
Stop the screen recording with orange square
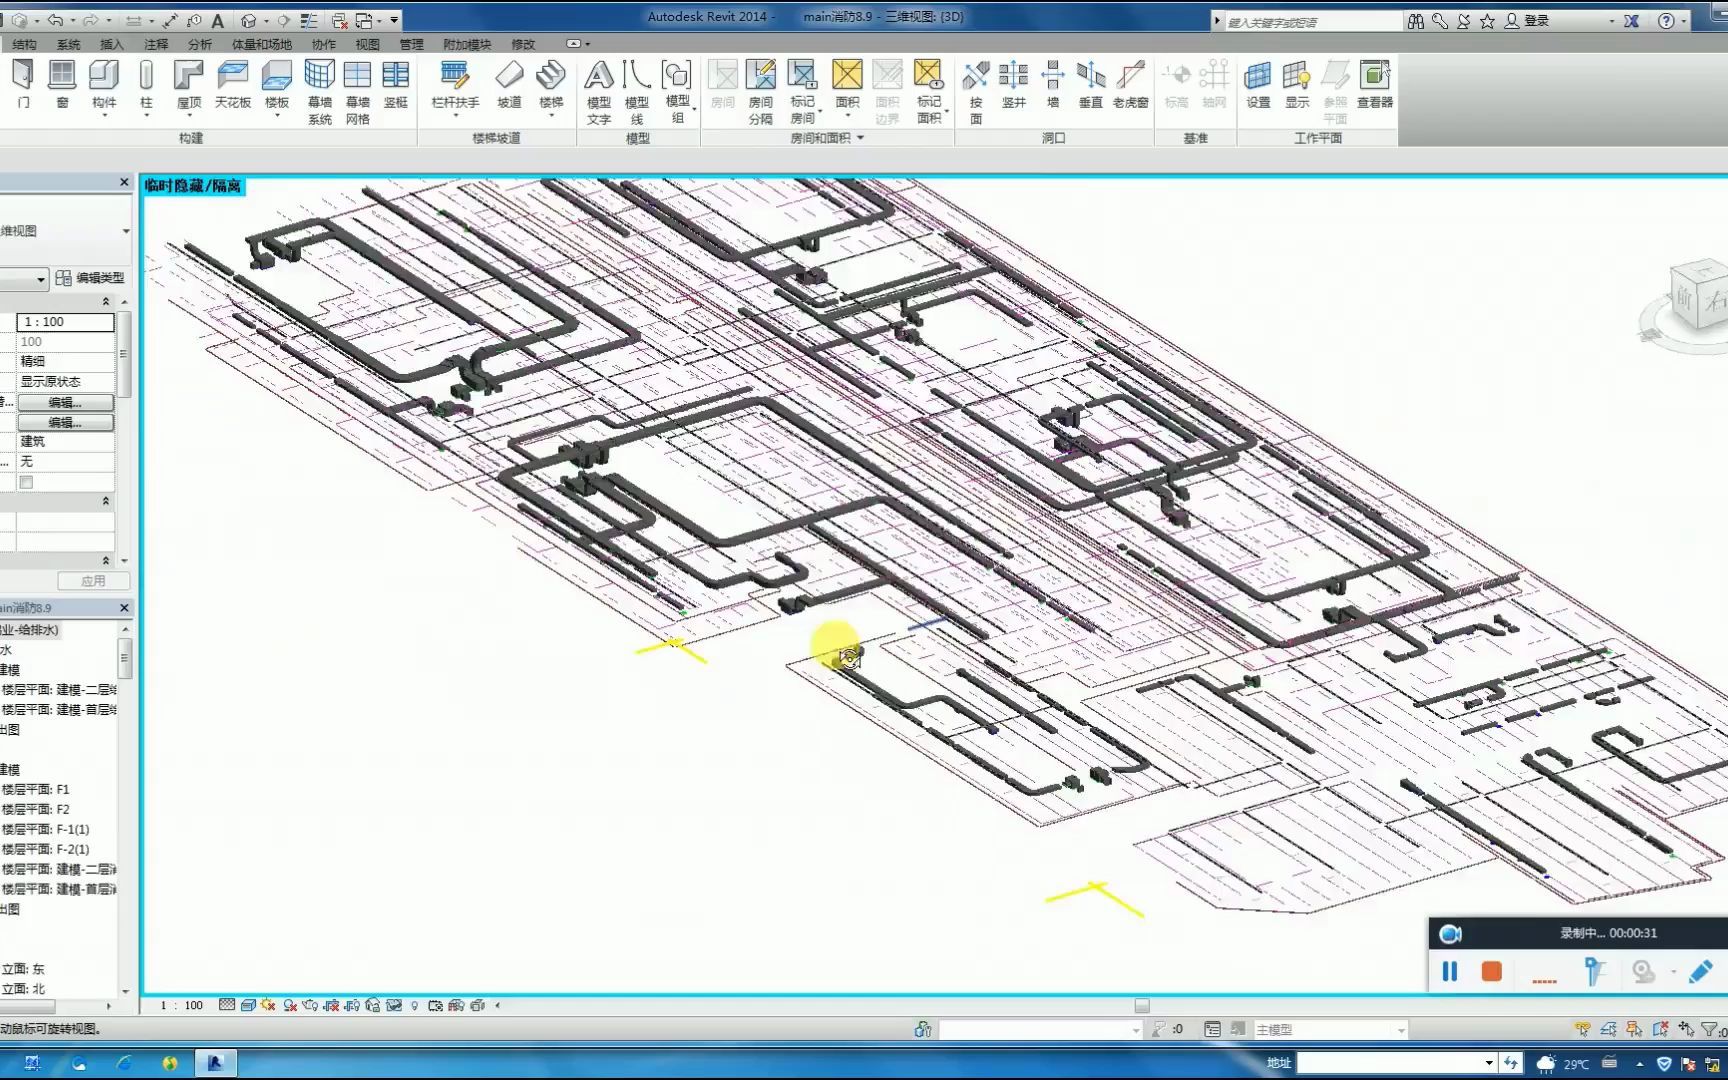(x=1491, y=971)
